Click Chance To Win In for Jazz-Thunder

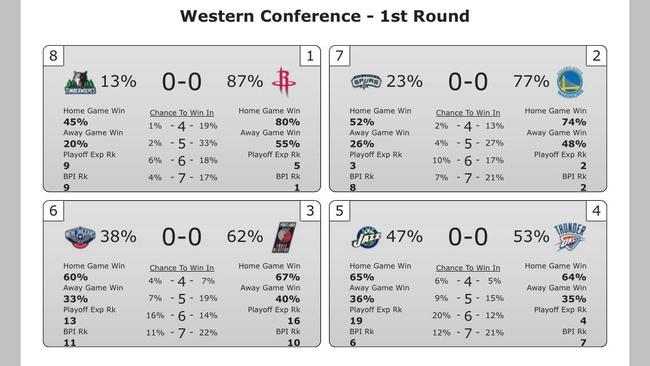tap(468, 268)
